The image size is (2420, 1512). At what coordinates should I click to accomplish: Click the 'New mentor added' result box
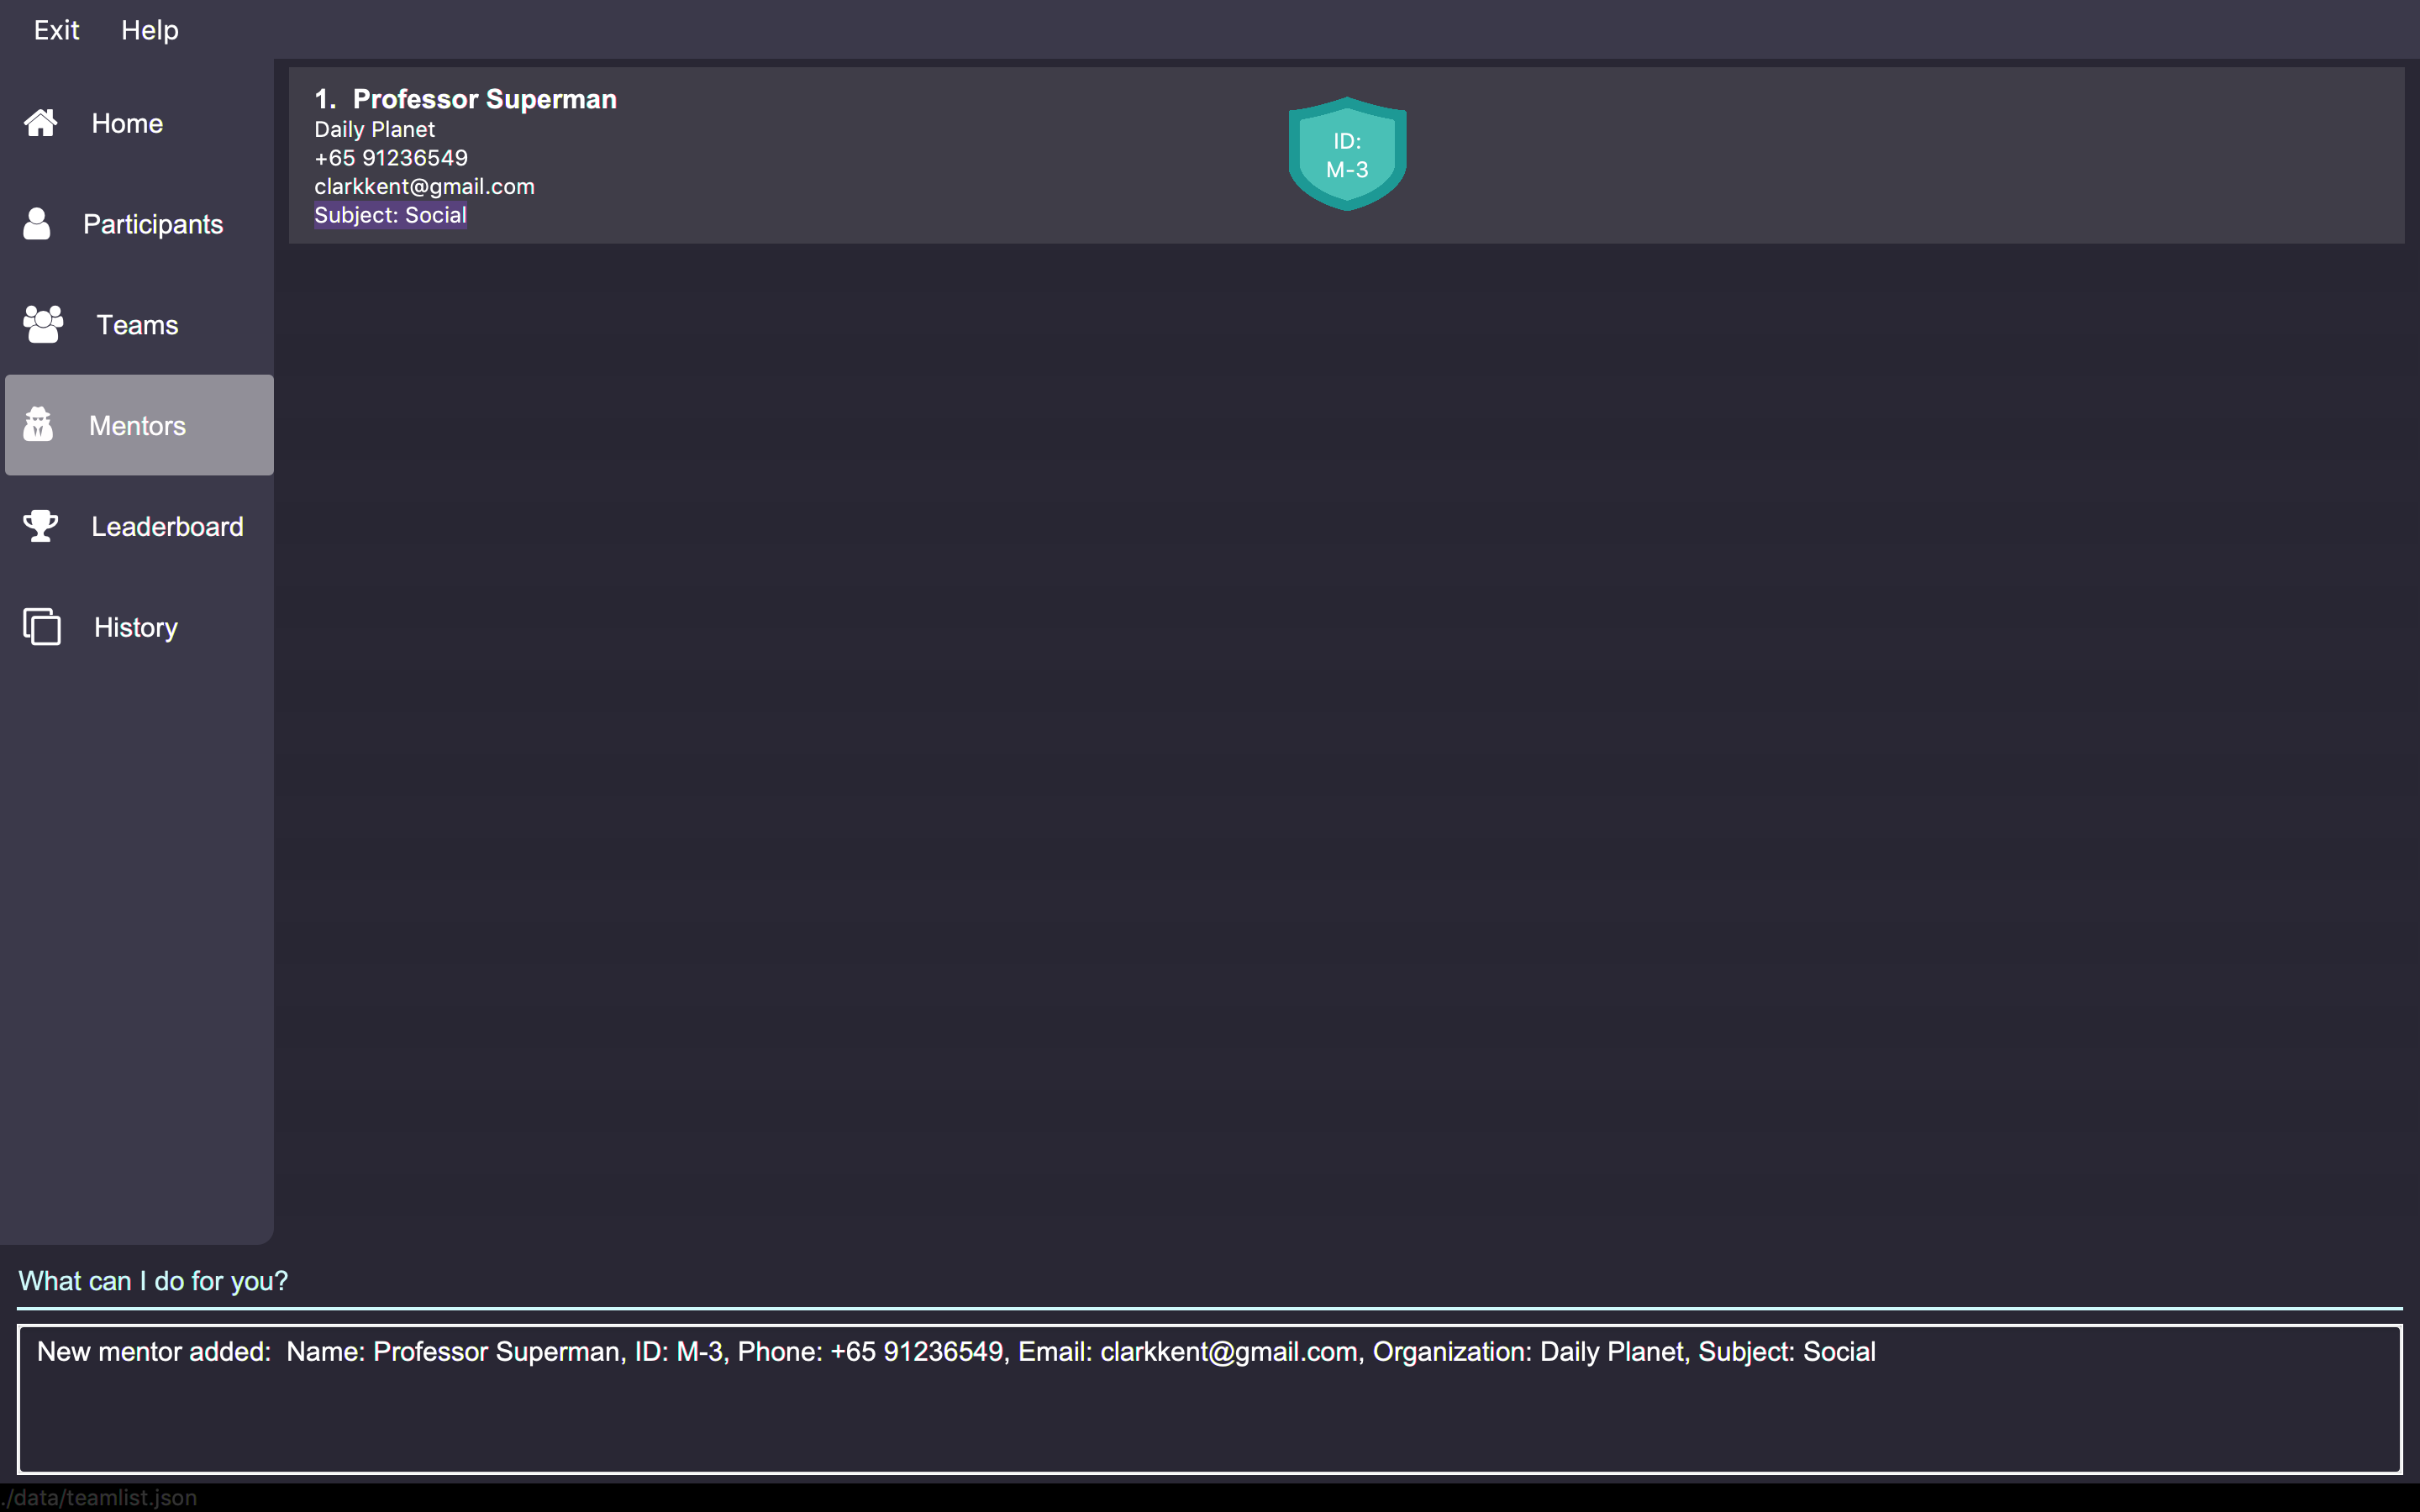coord(1208,1398)
